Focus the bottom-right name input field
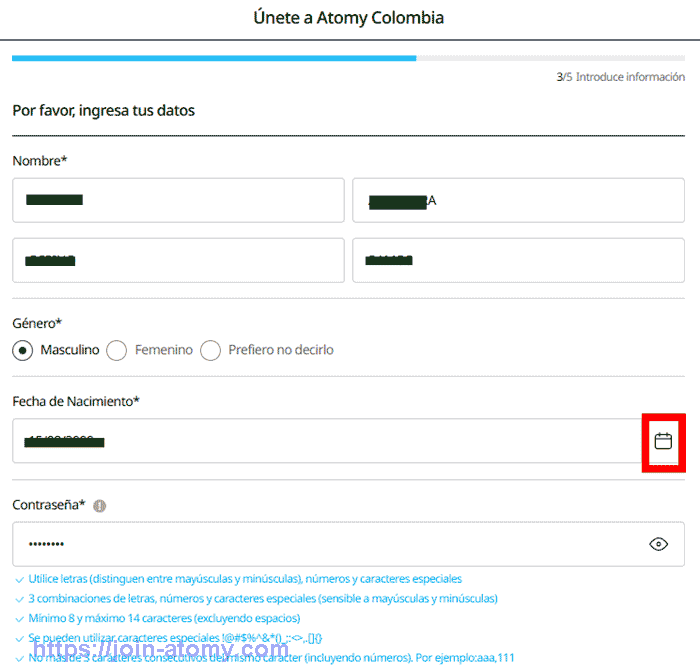700x670 pixels. (x=518, y=260)
